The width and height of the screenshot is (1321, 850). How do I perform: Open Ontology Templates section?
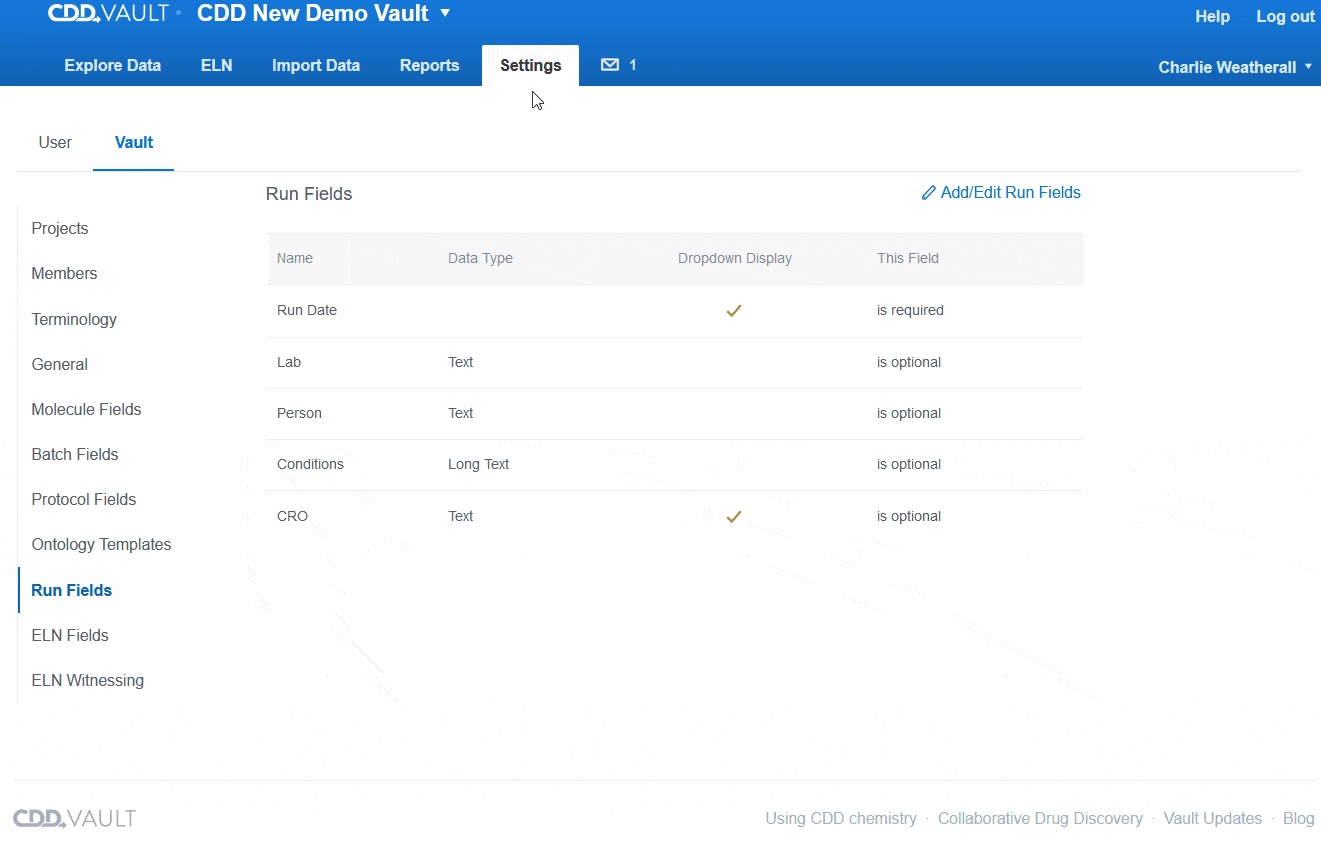coord(101,544)
